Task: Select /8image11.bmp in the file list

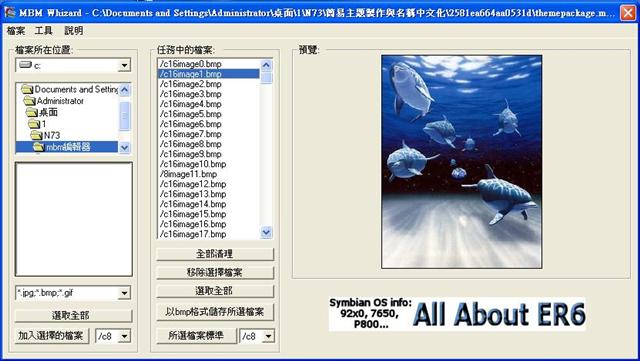Action: pyautogui.click(x=209, y=174)
